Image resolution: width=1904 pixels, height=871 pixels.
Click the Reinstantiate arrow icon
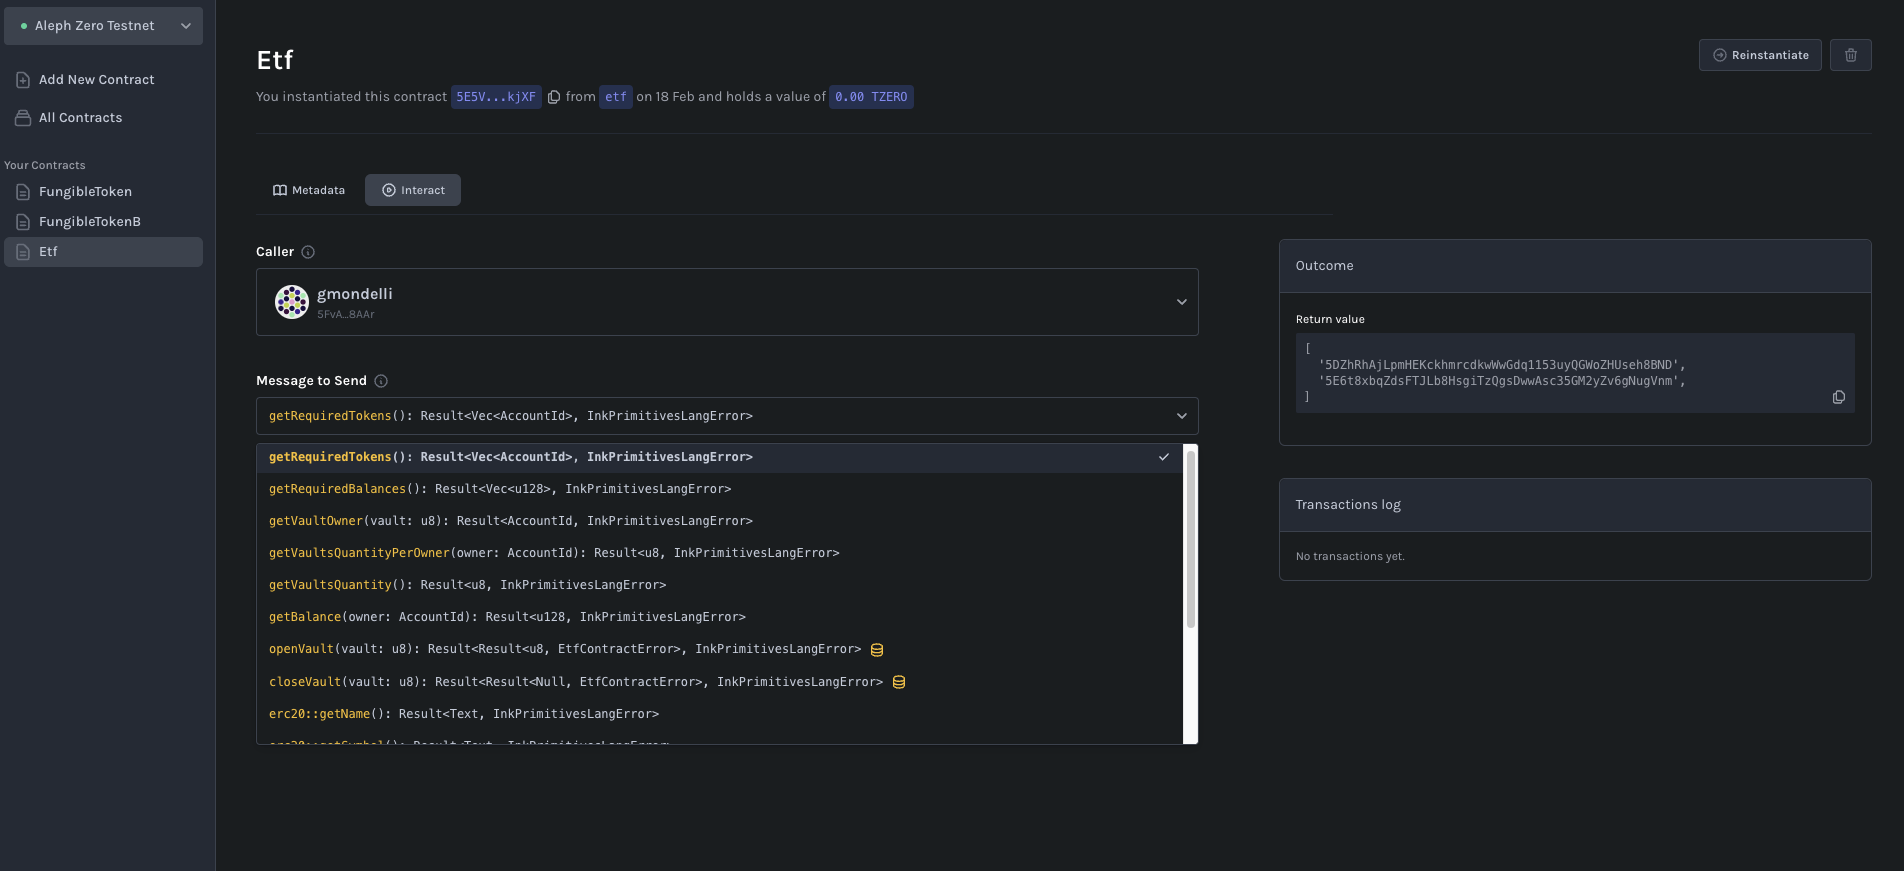(x=1720, y=55)
